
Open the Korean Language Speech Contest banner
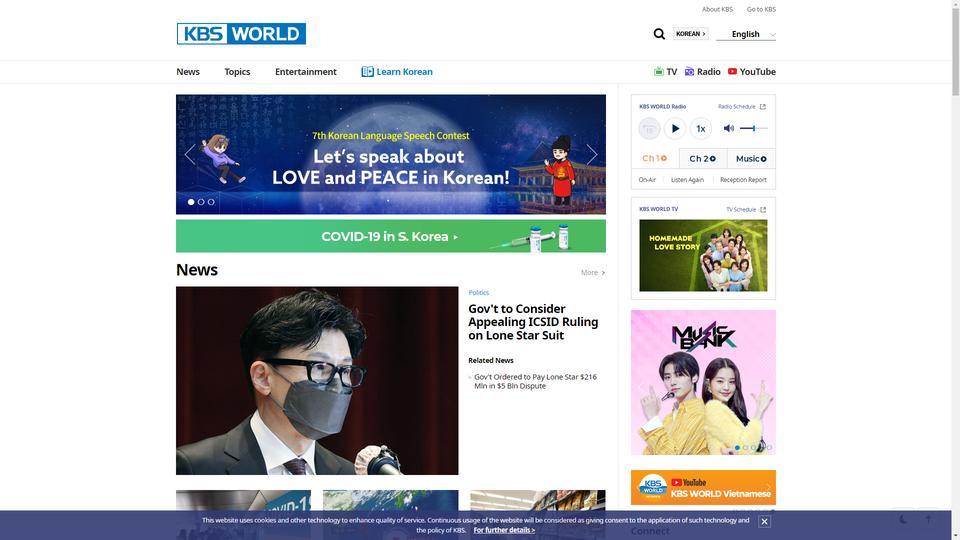tap(391, 154)
